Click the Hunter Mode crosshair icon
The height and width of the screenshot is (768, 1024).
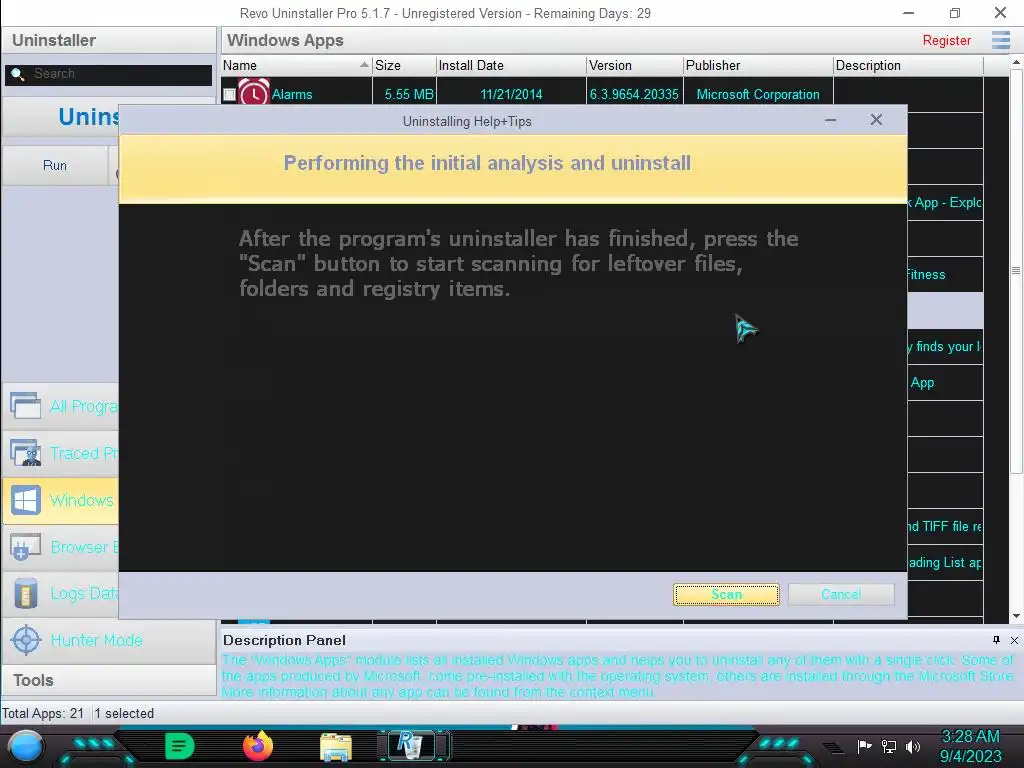point(26,640)
